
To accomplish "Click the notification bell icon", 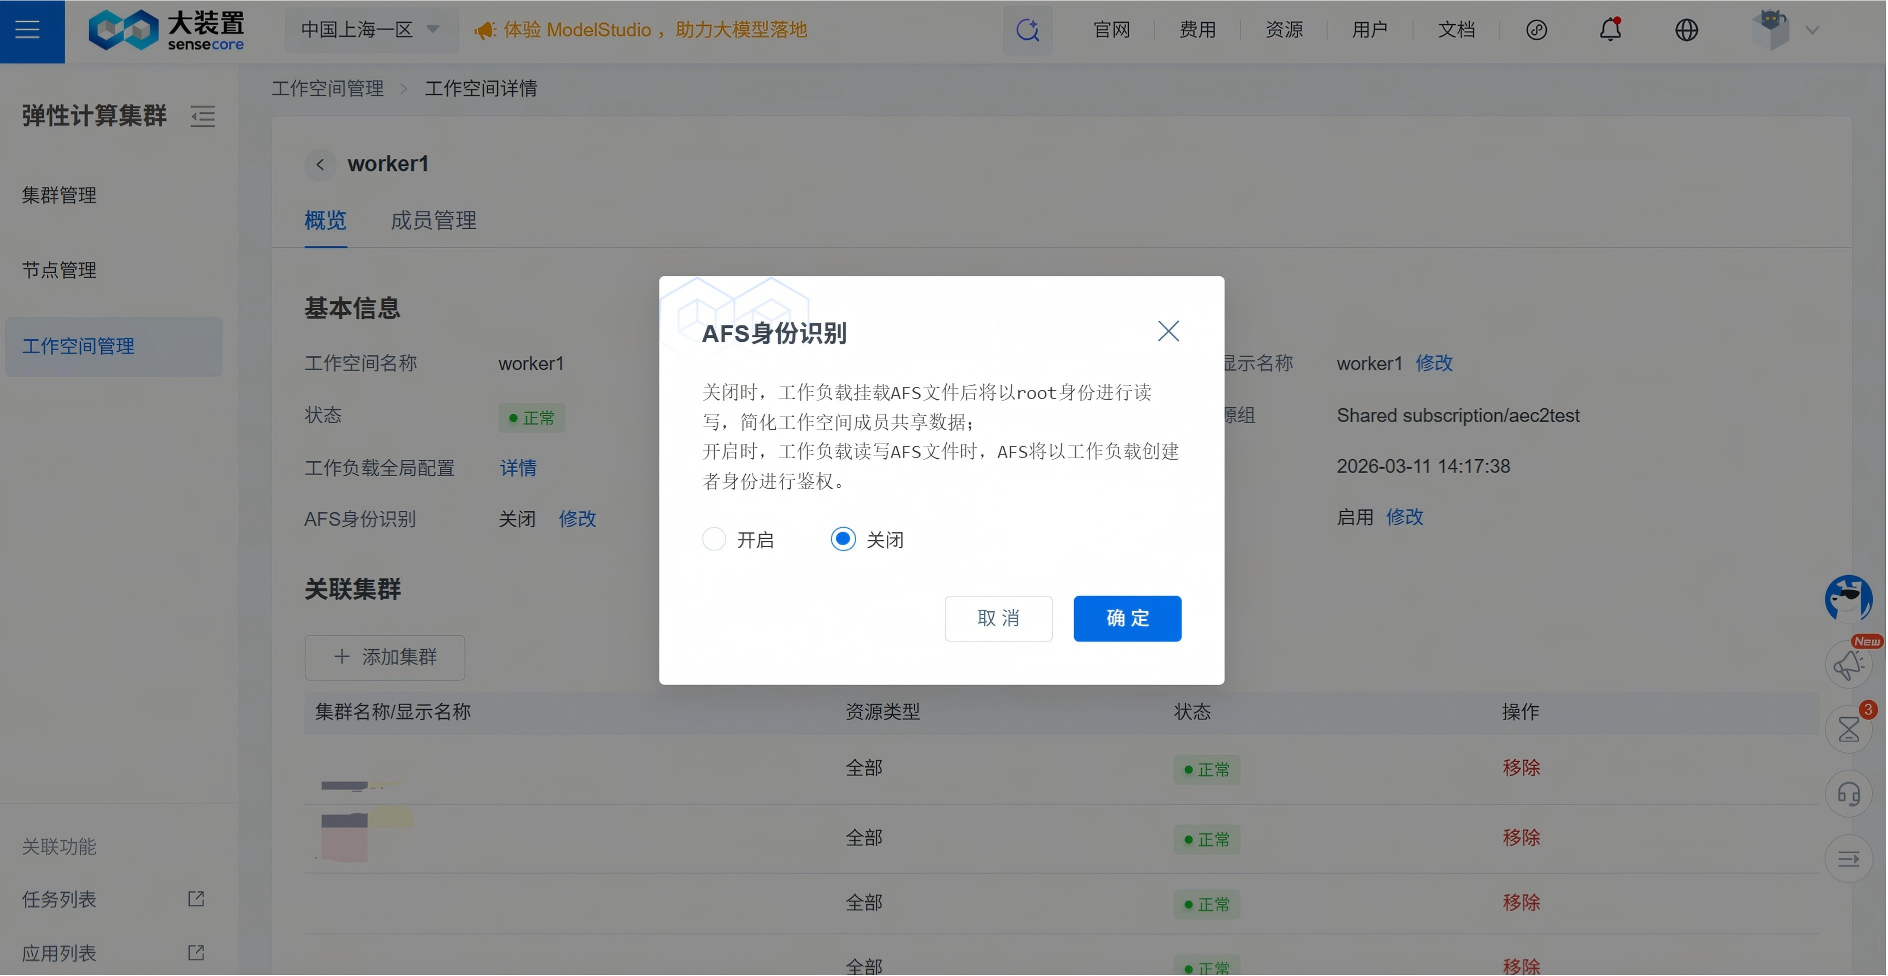I will [x=1610, y=30].
